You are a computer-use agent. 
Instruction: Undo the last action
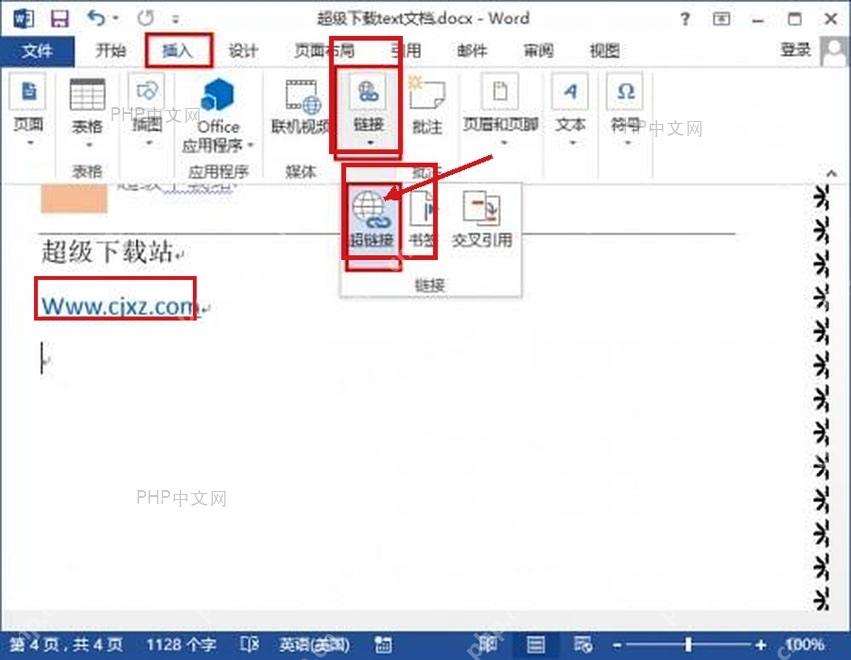96,18
